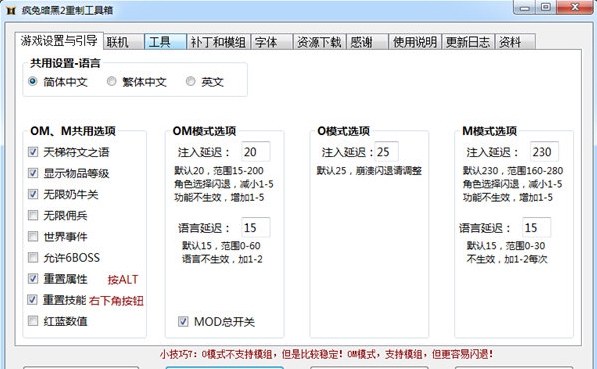Click the 不生效，加1-2每次 note
The width and height of the screenshot is (597, 369).
[507, 259]
